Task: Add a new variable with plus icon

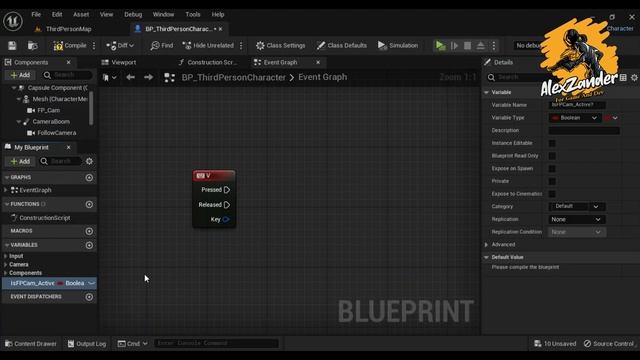Action: pos(89,245)
